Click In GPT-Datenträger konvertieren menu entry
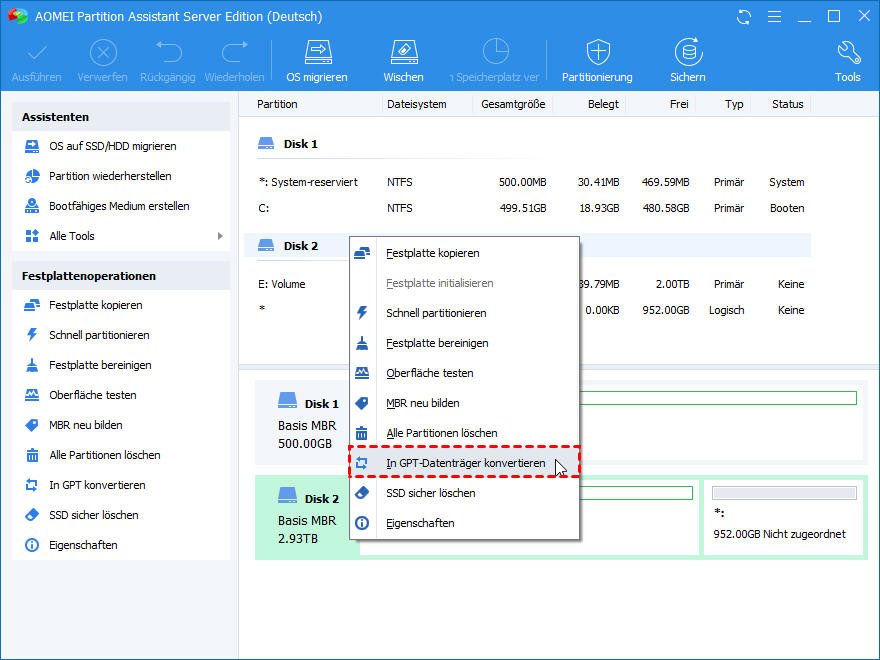Image resolution: width=880 pixels, height=660 pixels. tap(464, 463)
